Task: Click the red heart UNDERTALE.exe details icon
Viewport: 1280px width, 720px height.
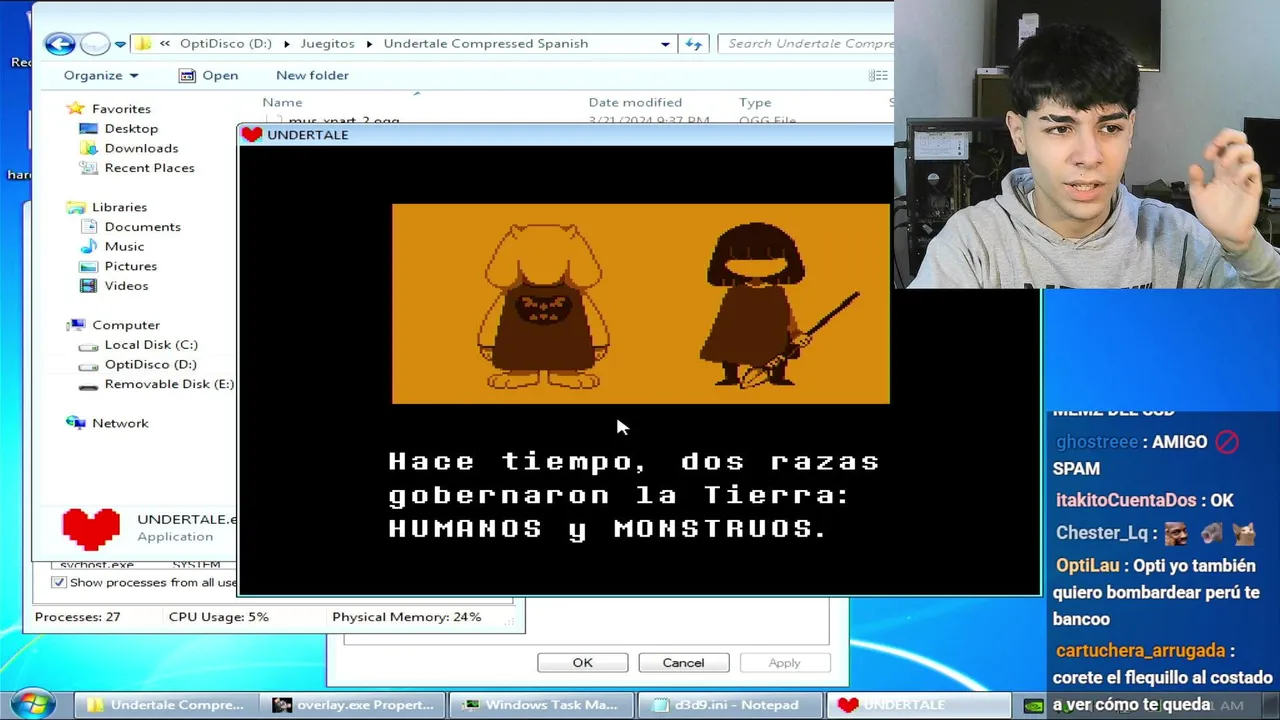Action: coord(91,529)
